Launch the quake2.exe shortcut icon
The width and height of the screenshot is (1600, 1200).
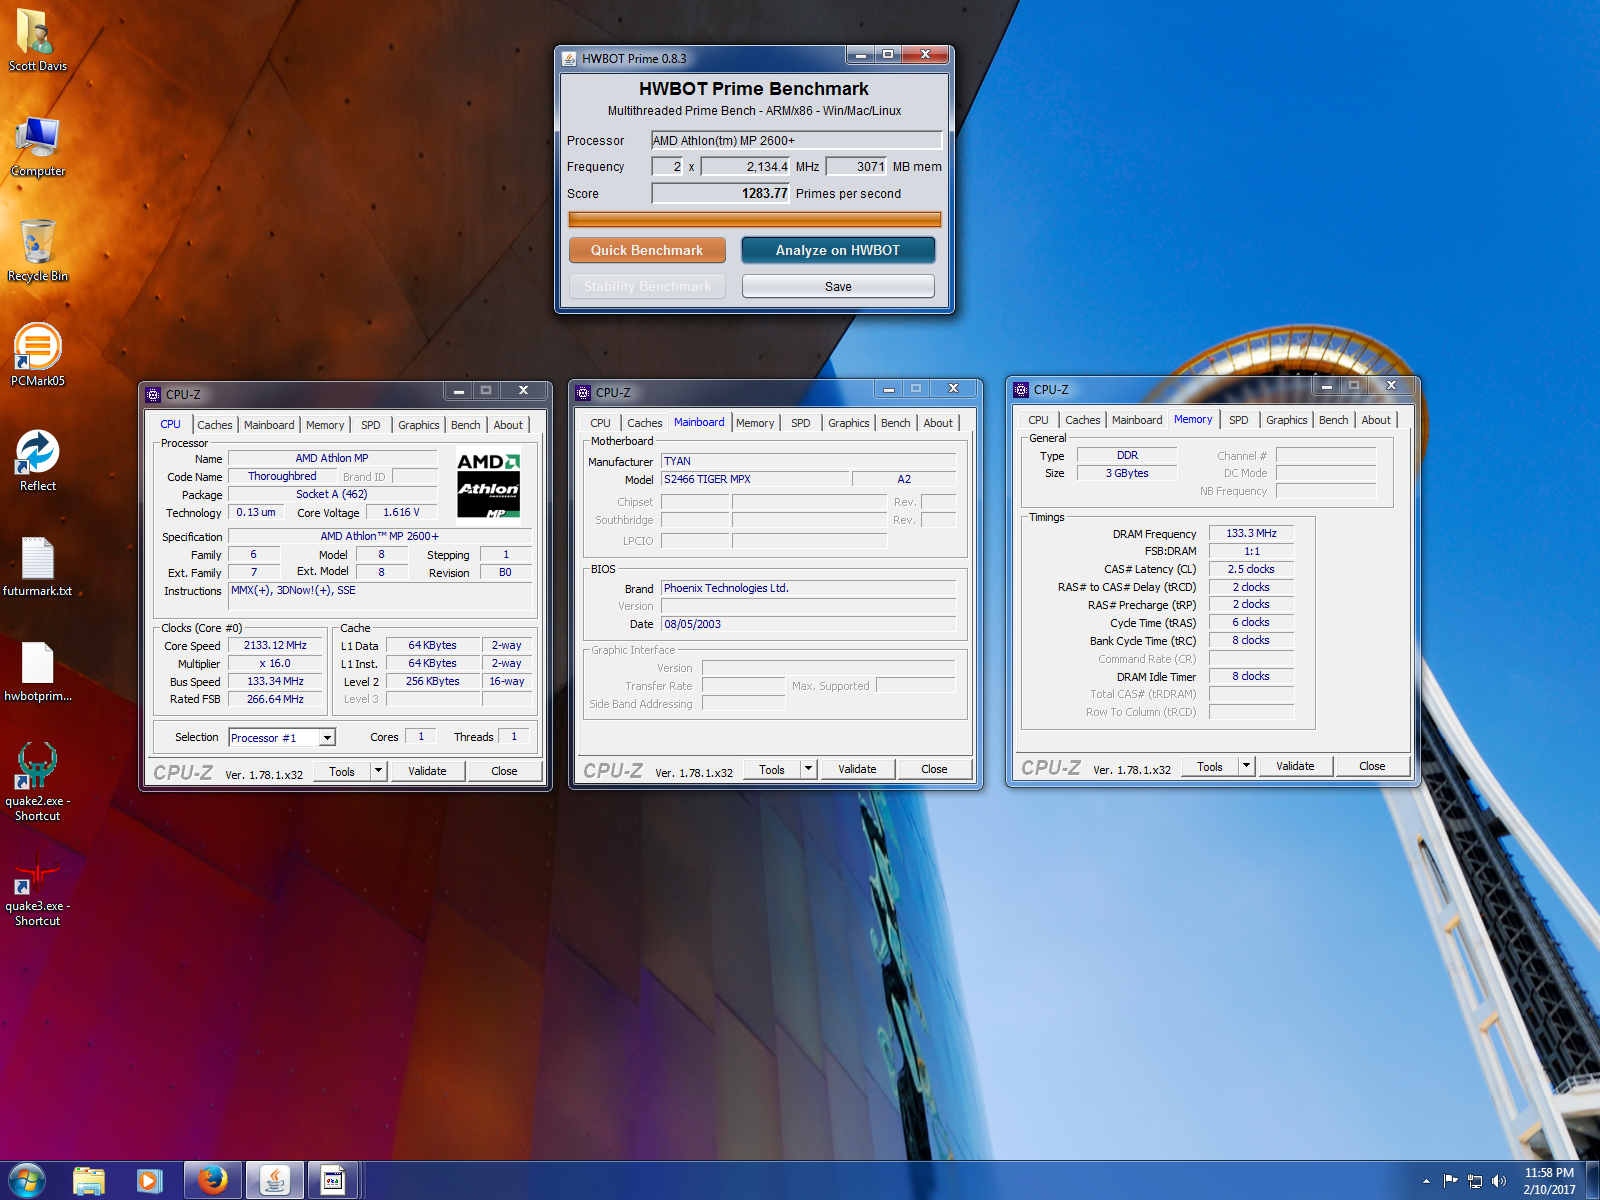(38, 782)
